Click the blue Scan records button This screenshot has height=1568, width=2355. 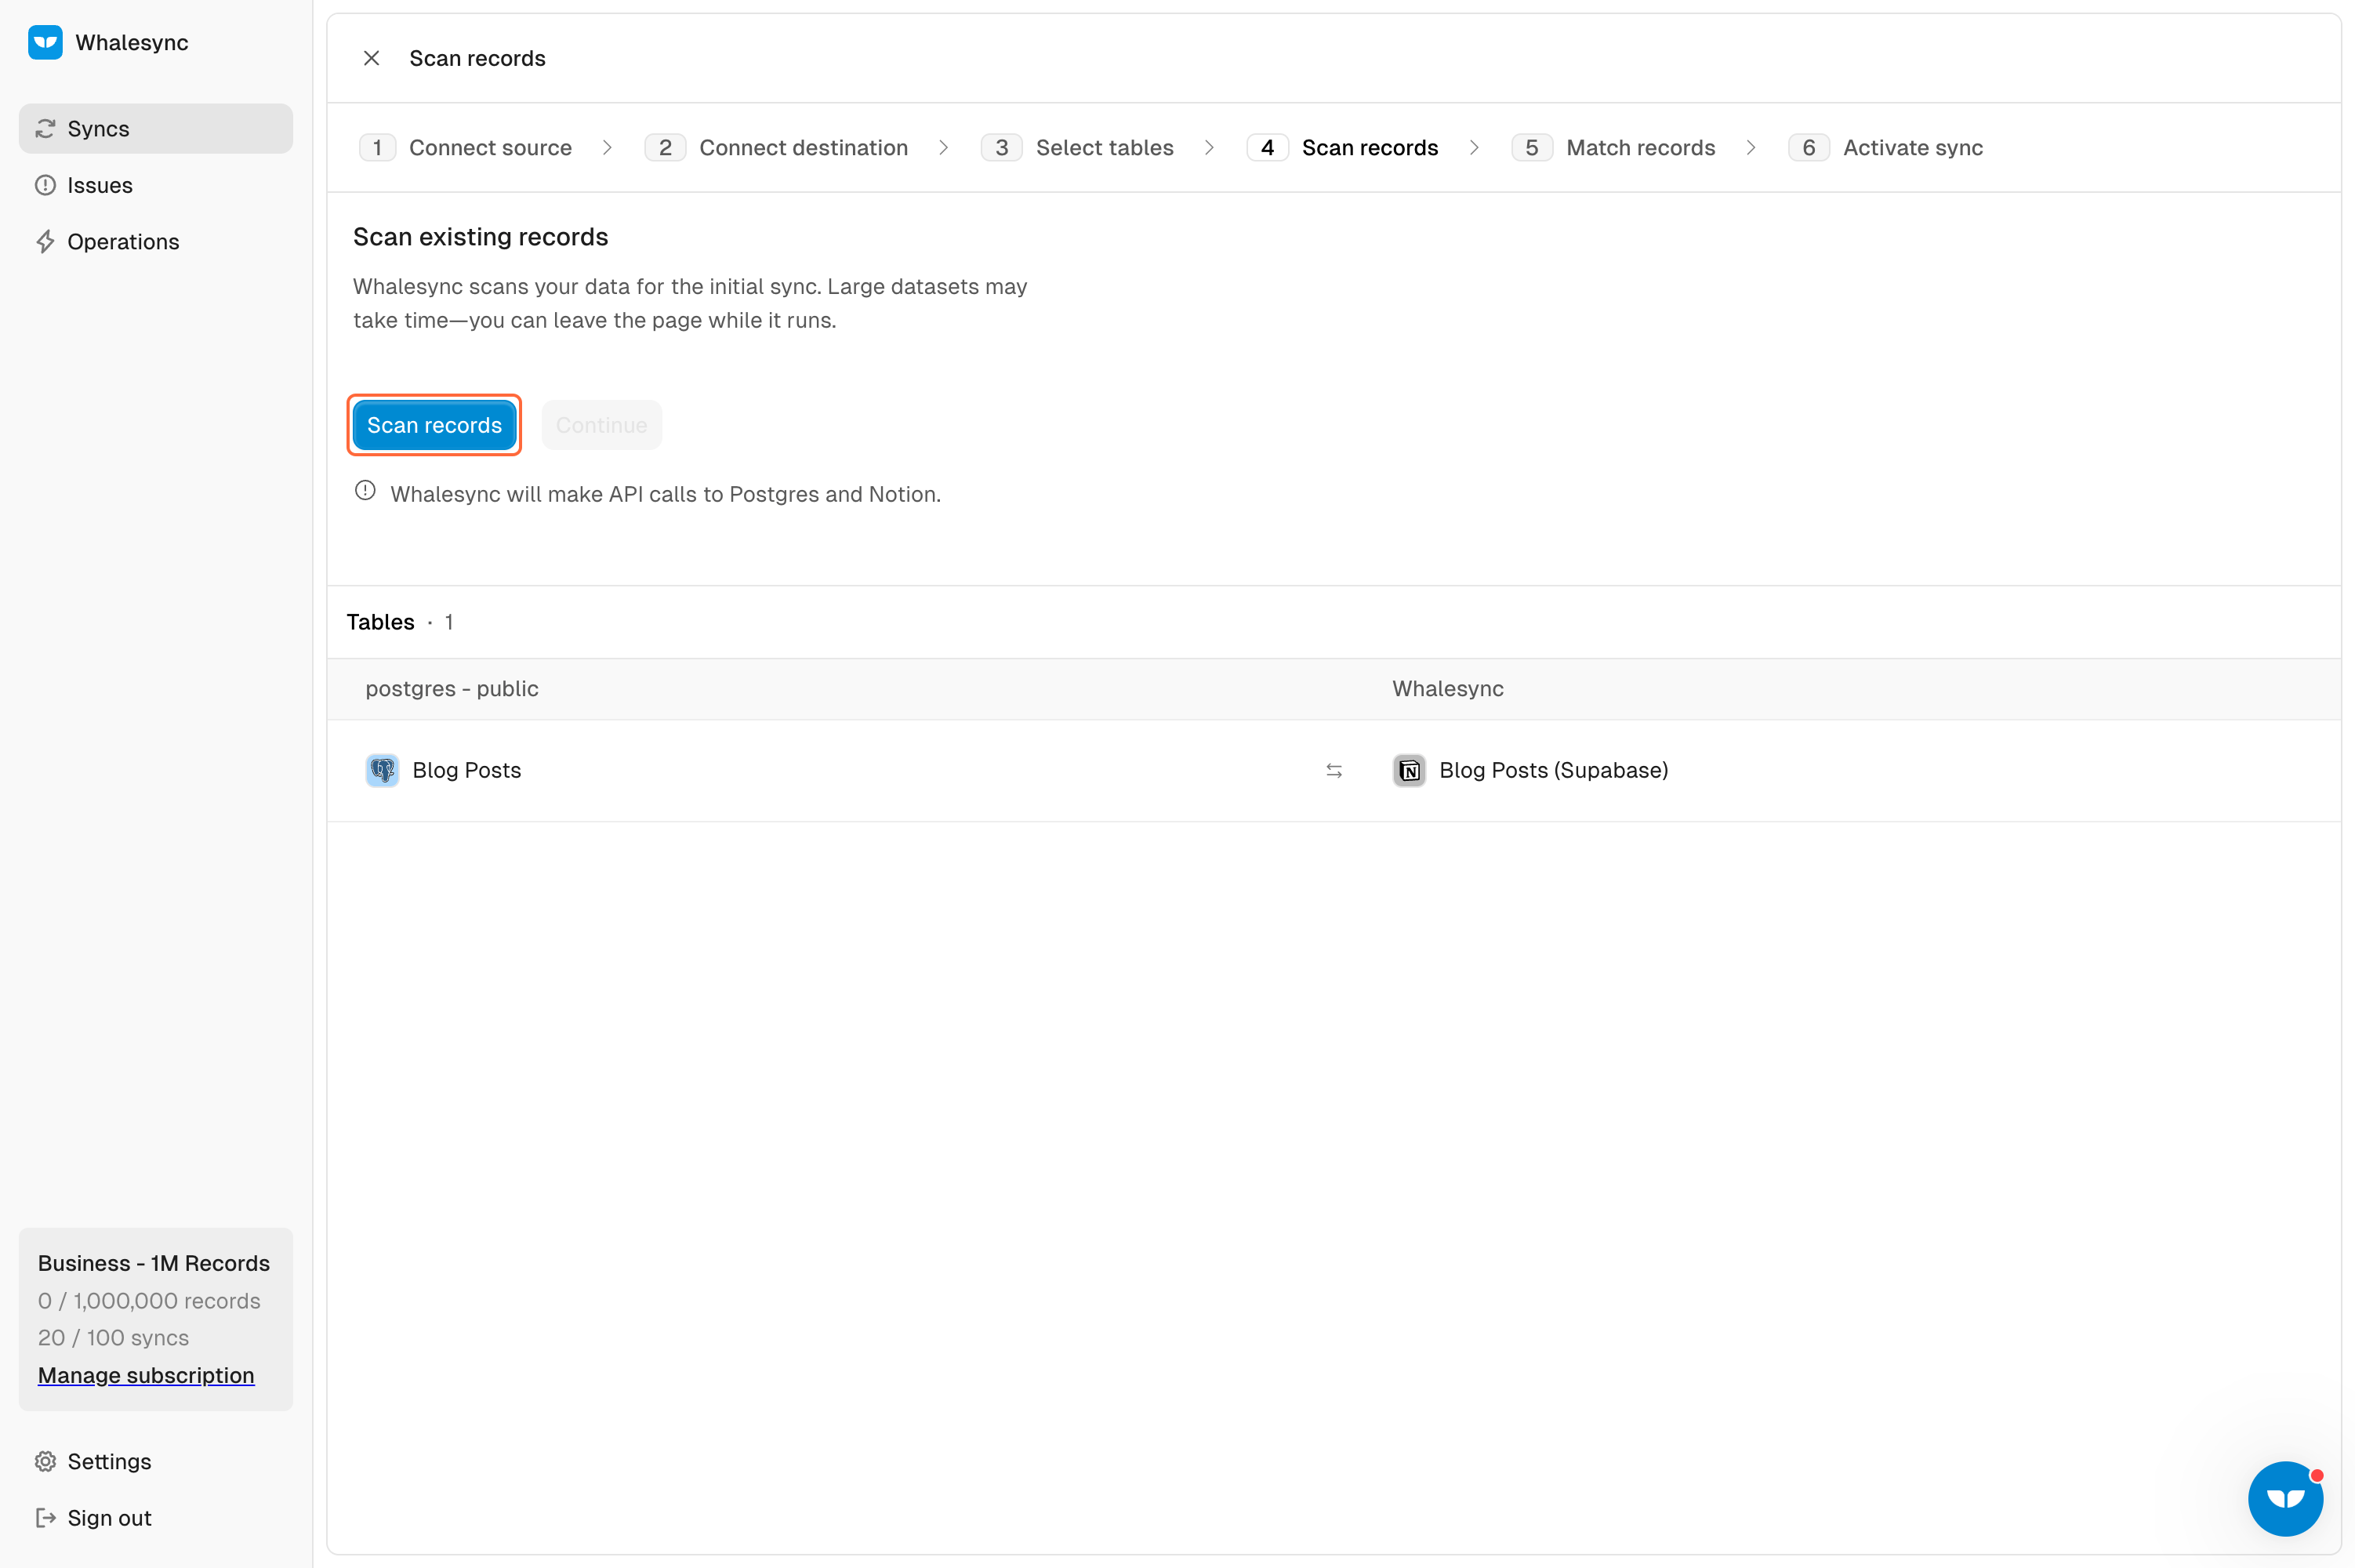pyautogui.click(x=434, y=425)
